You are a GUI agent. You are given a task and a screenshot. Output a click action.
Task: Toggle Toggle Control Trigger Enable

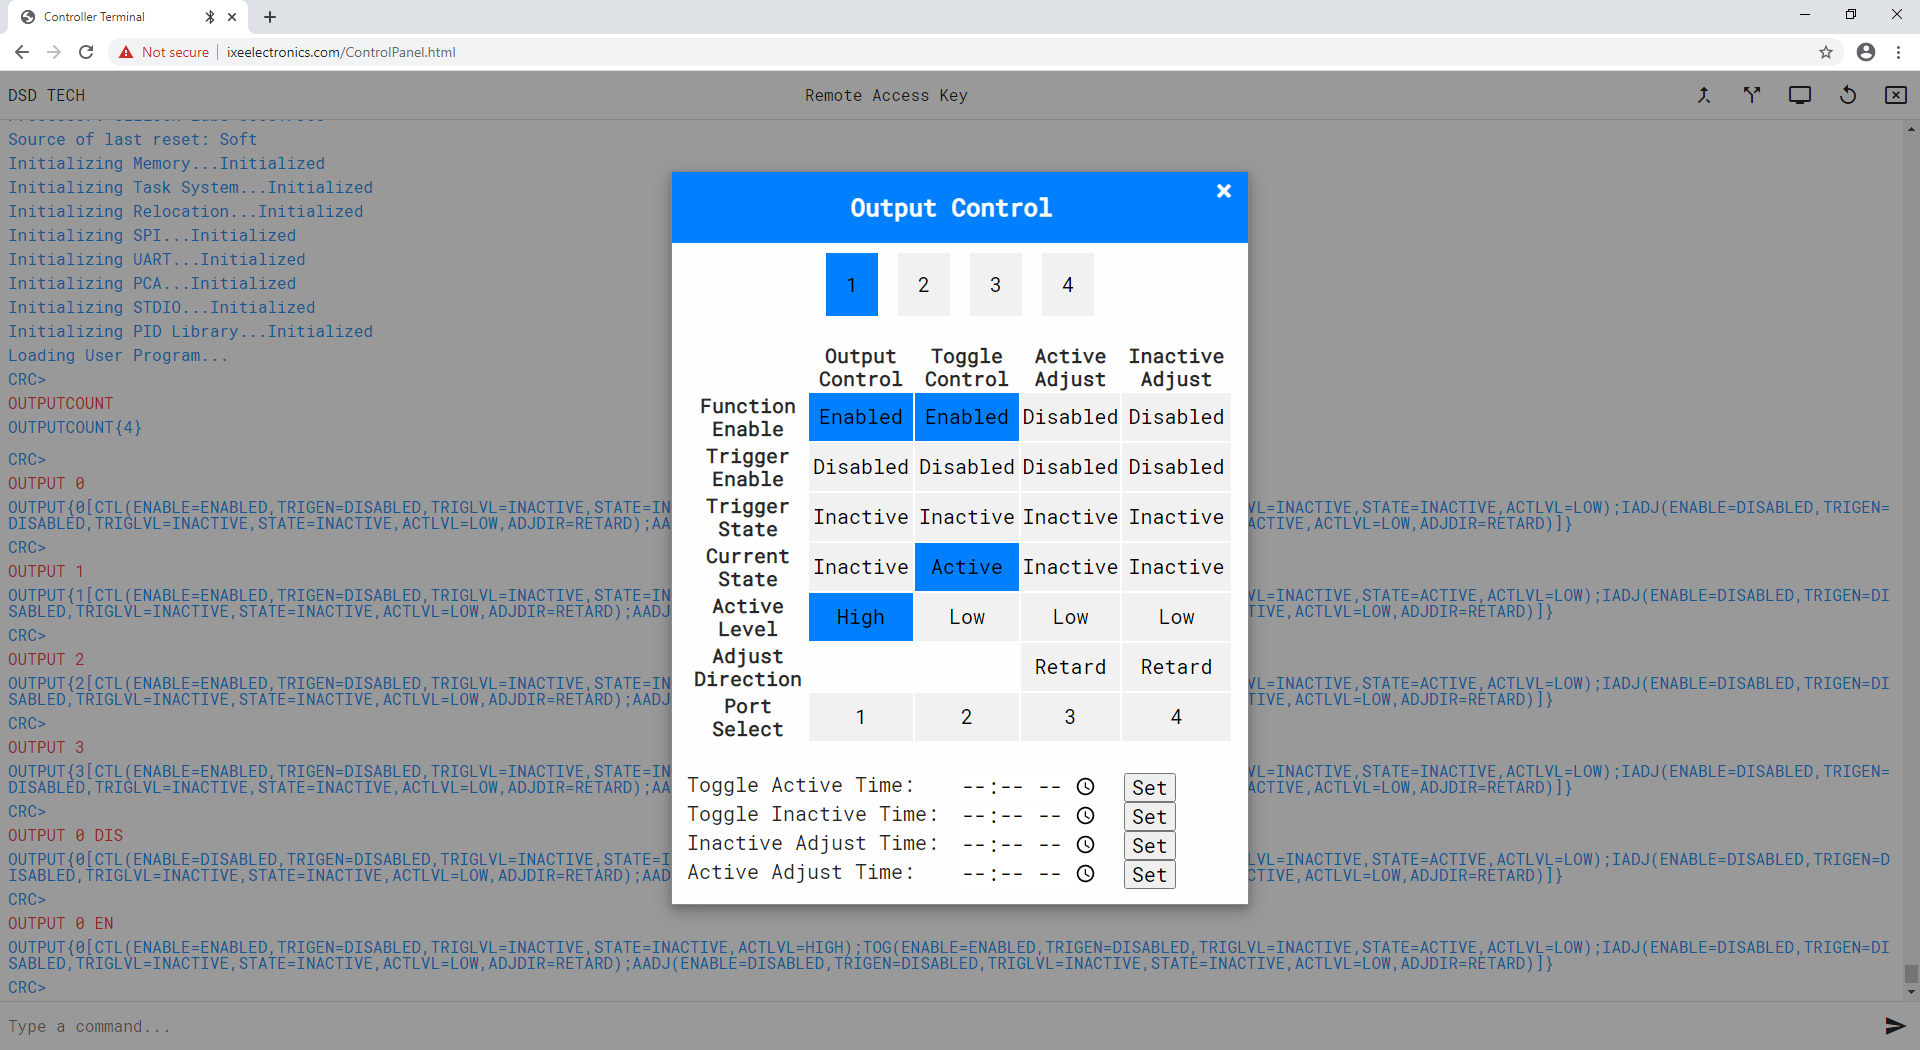(967, 467)
